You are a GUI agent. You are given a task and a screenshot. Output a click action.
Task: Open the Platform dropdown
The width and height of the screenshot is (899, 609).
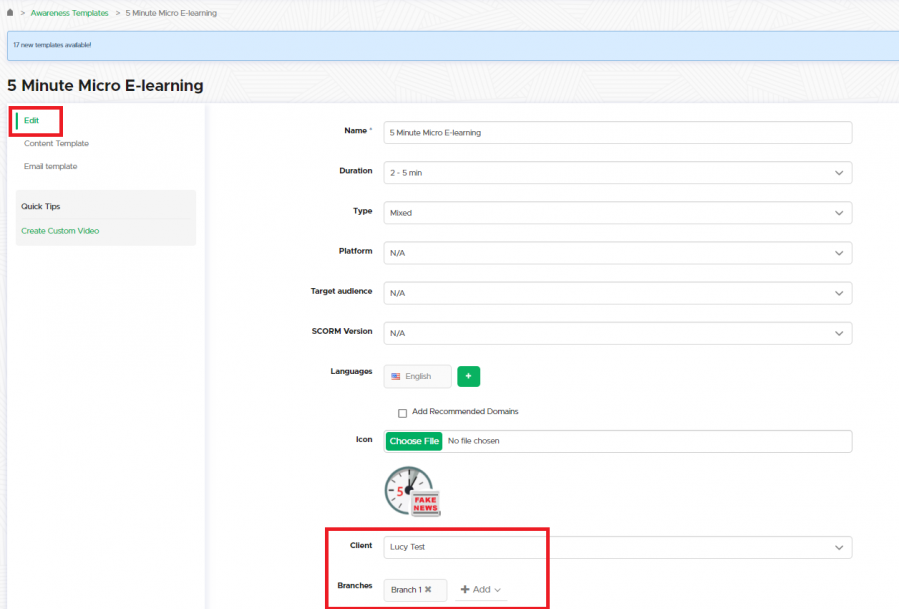[x=617, y=253]
